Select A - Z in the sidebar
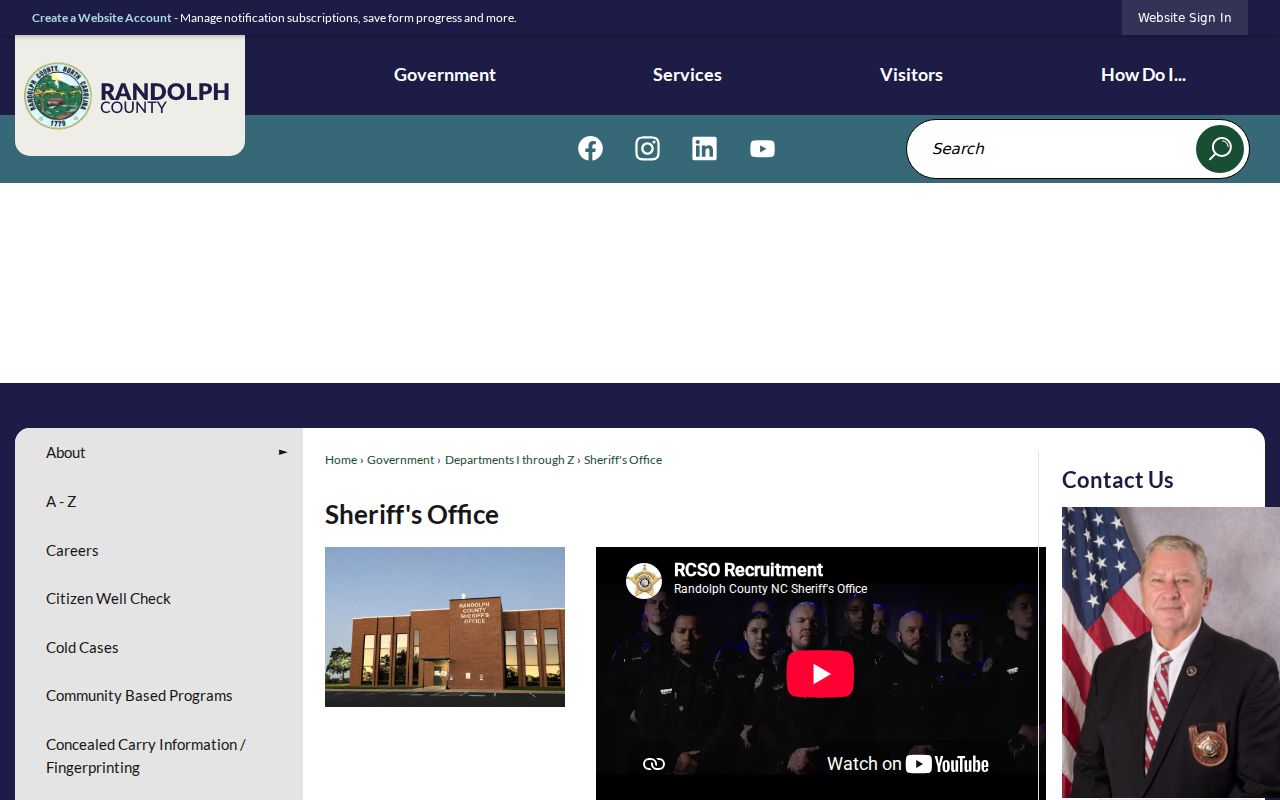This screenshot has width=1280, height=800. click(x=61, y=502)
